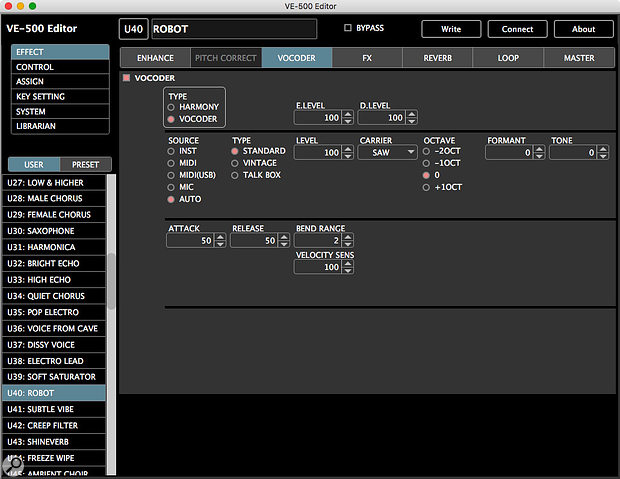Select patch U31: HARMONICA
The width and height of the screenshot is (620, 479).
pyautogui.click(x=54, y=247)
